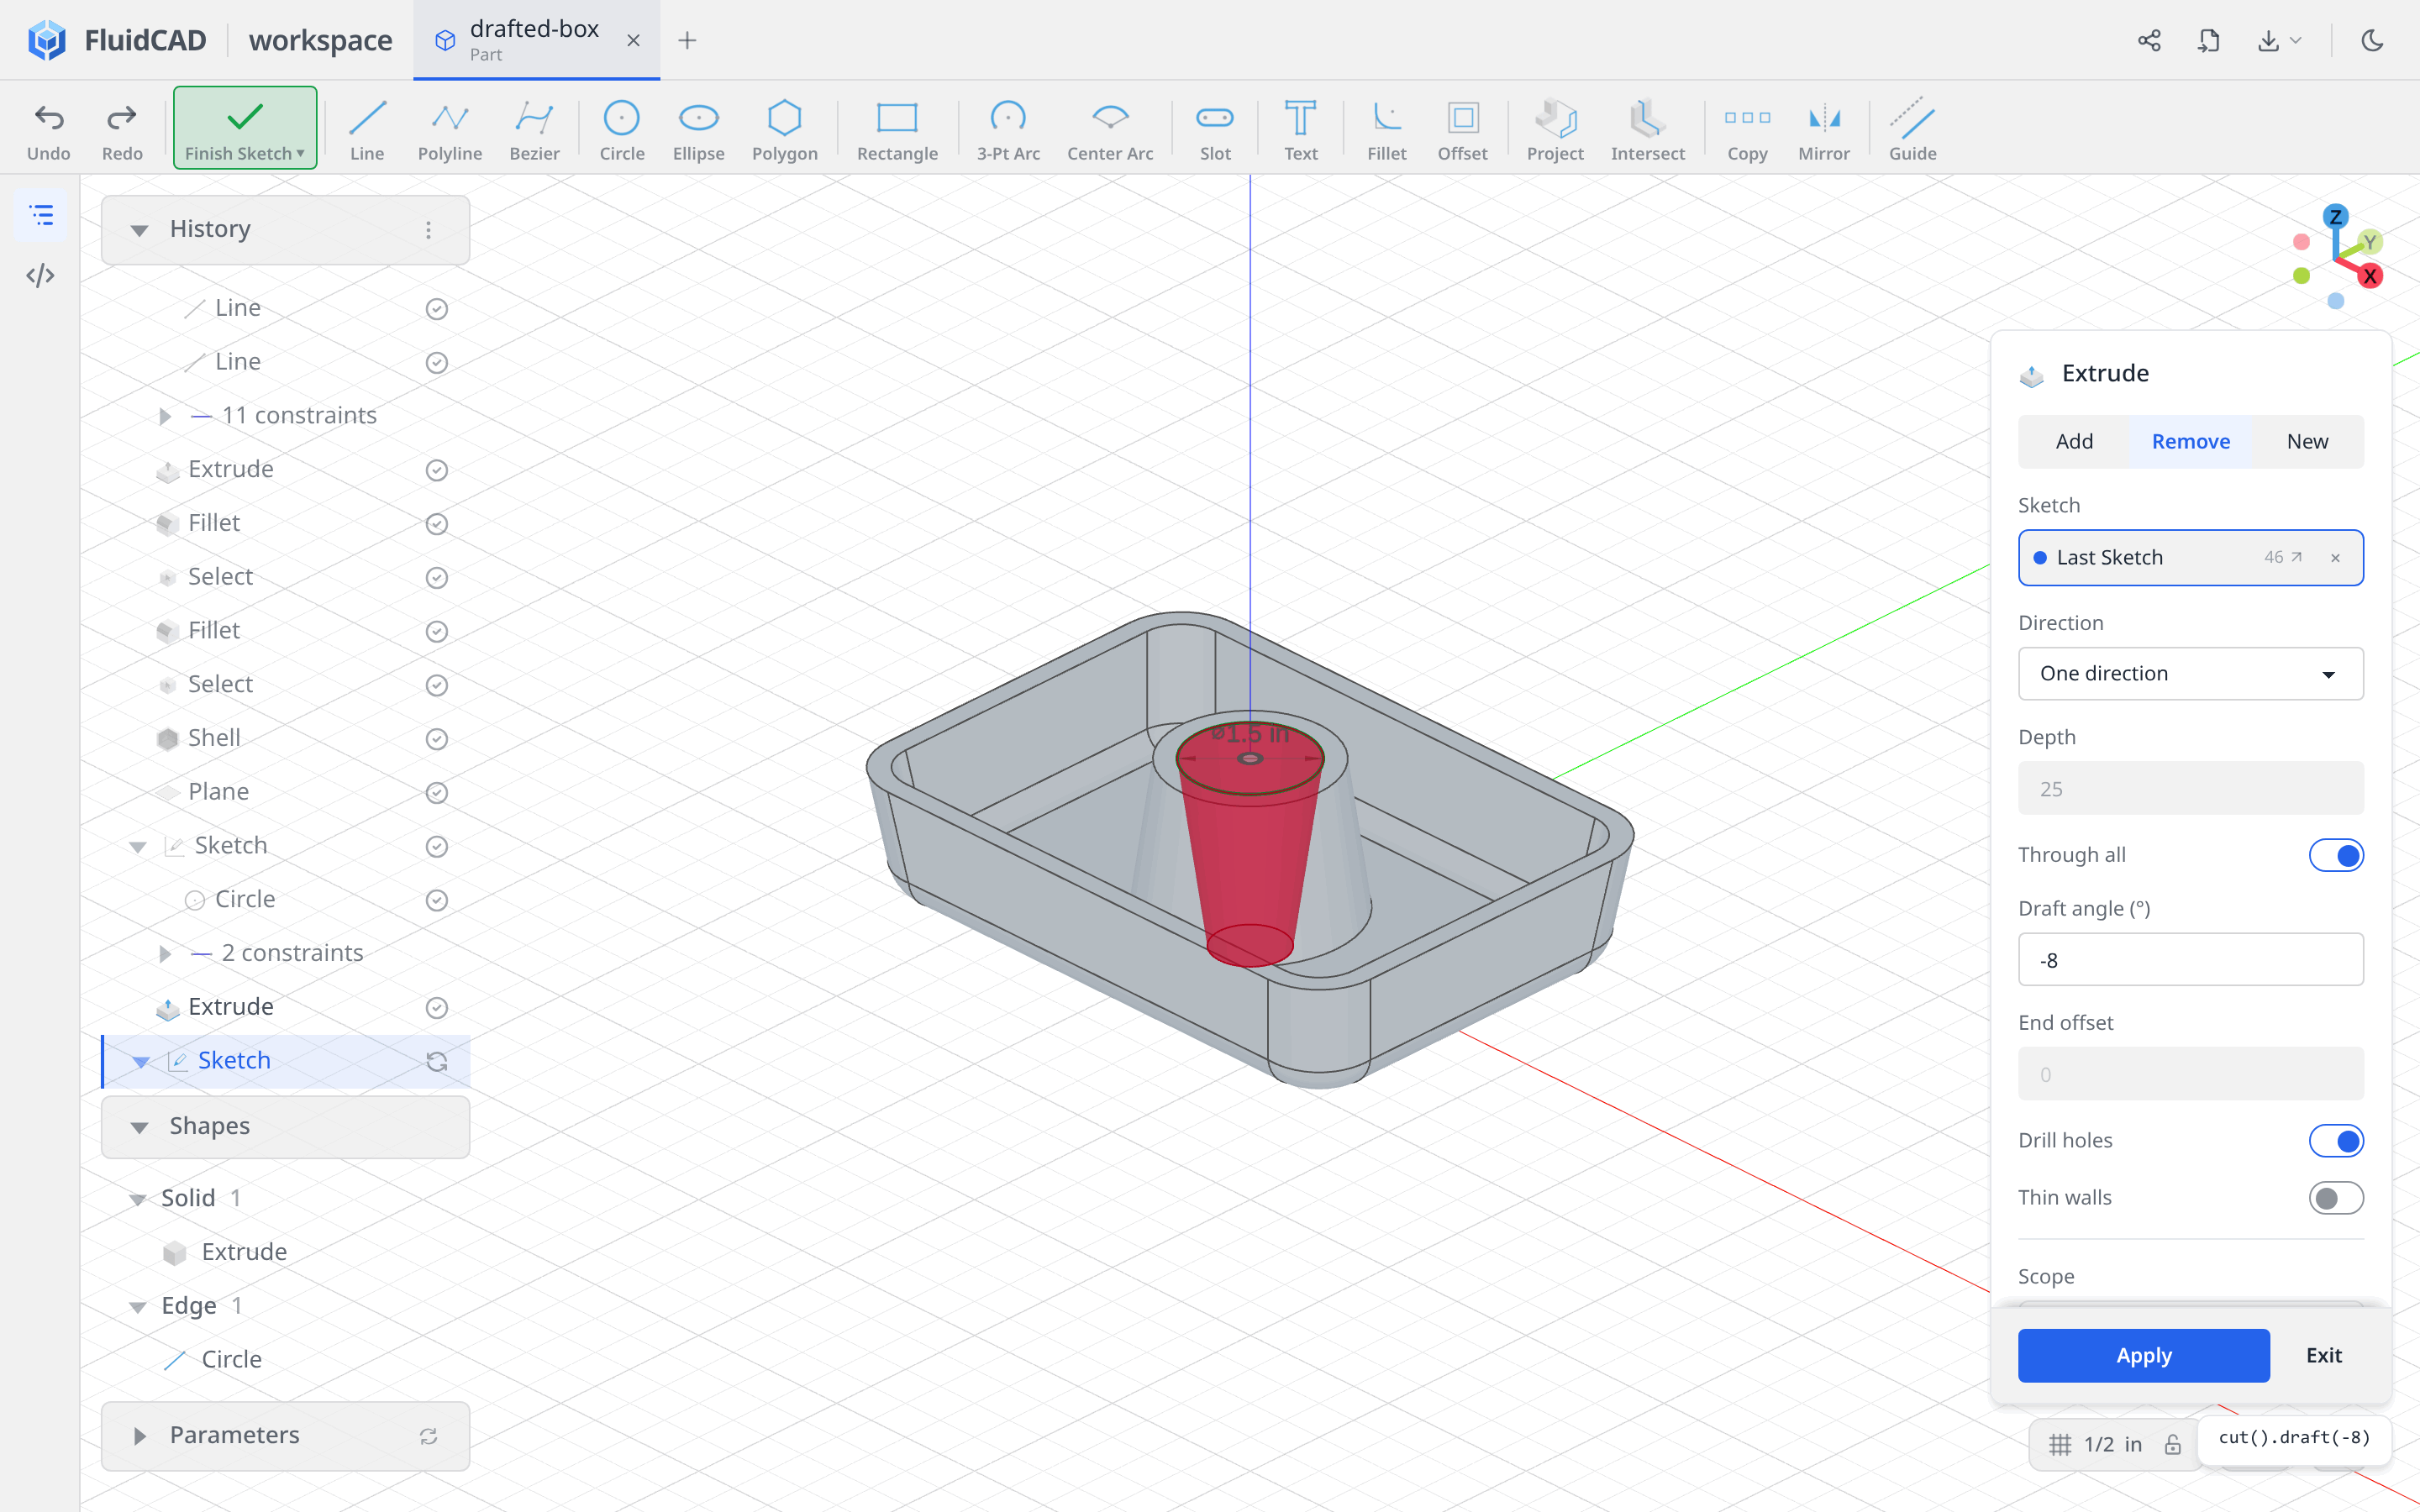
Task: Click the Draft angle input field
Action: pyautogui.click(x=2190, y=960)
